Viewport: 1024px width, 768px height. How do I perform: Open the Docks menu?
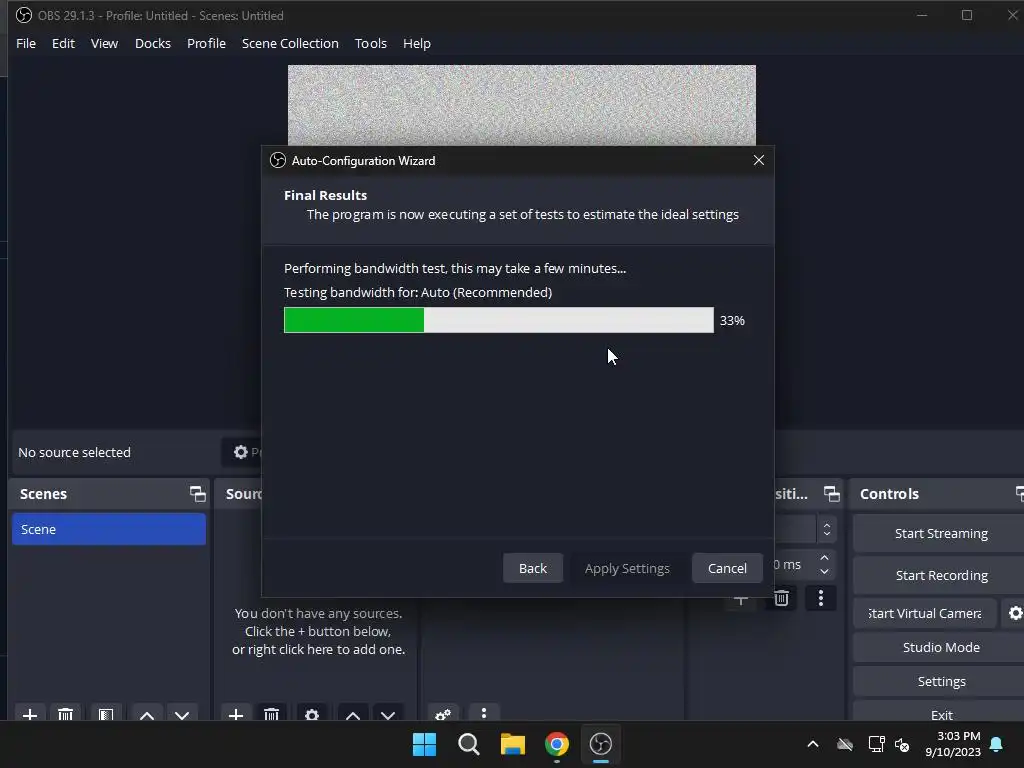tap(153, 43)
